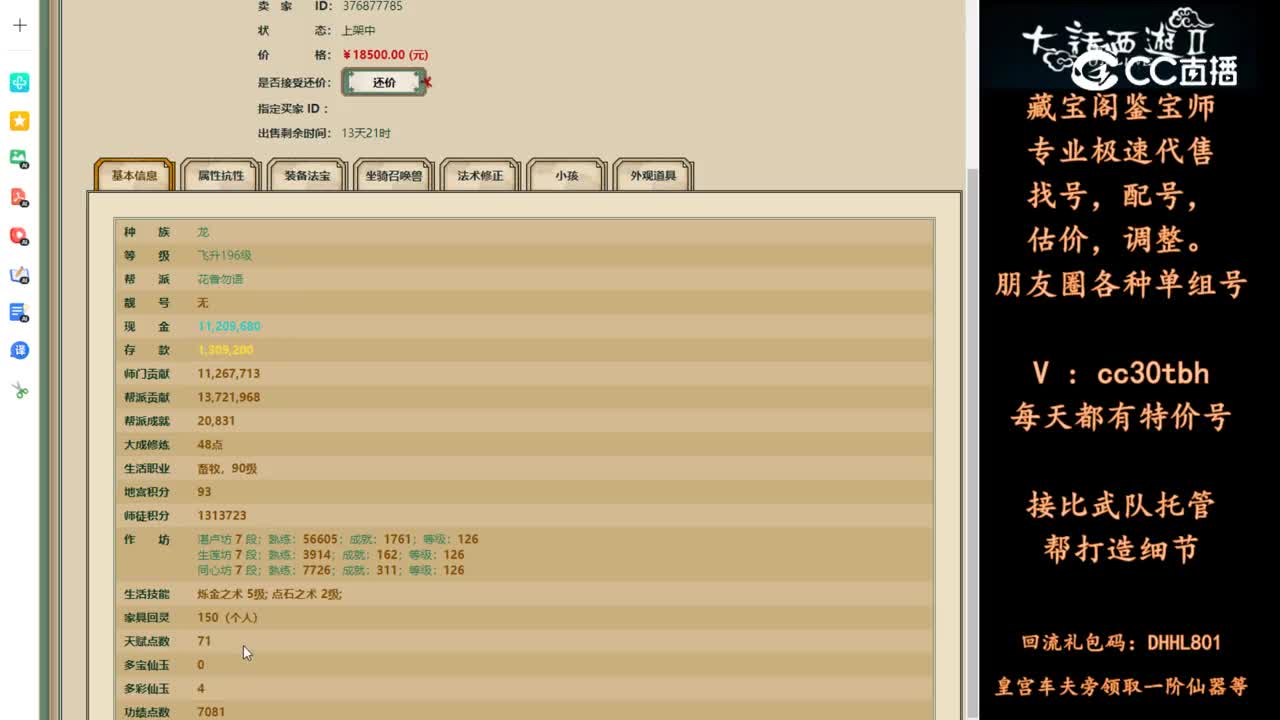This screenshot has height=720, width=1280.
Task: Click the 家具回灵 value 150 (个人)
Action: click(x=227, y=618)
